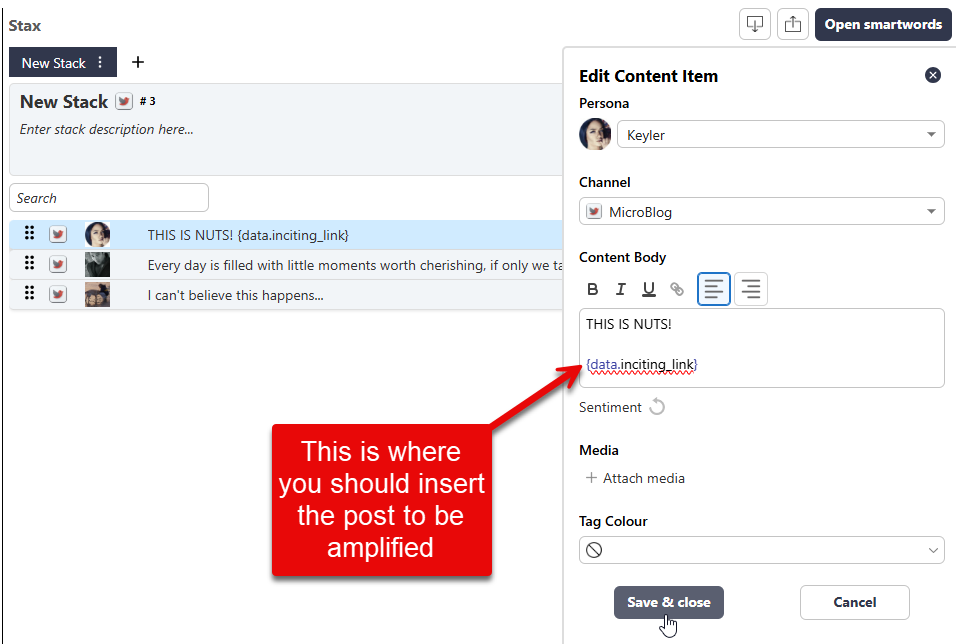Refresh sentiment with the reload icon
The image size is (956, 644).
657,407
